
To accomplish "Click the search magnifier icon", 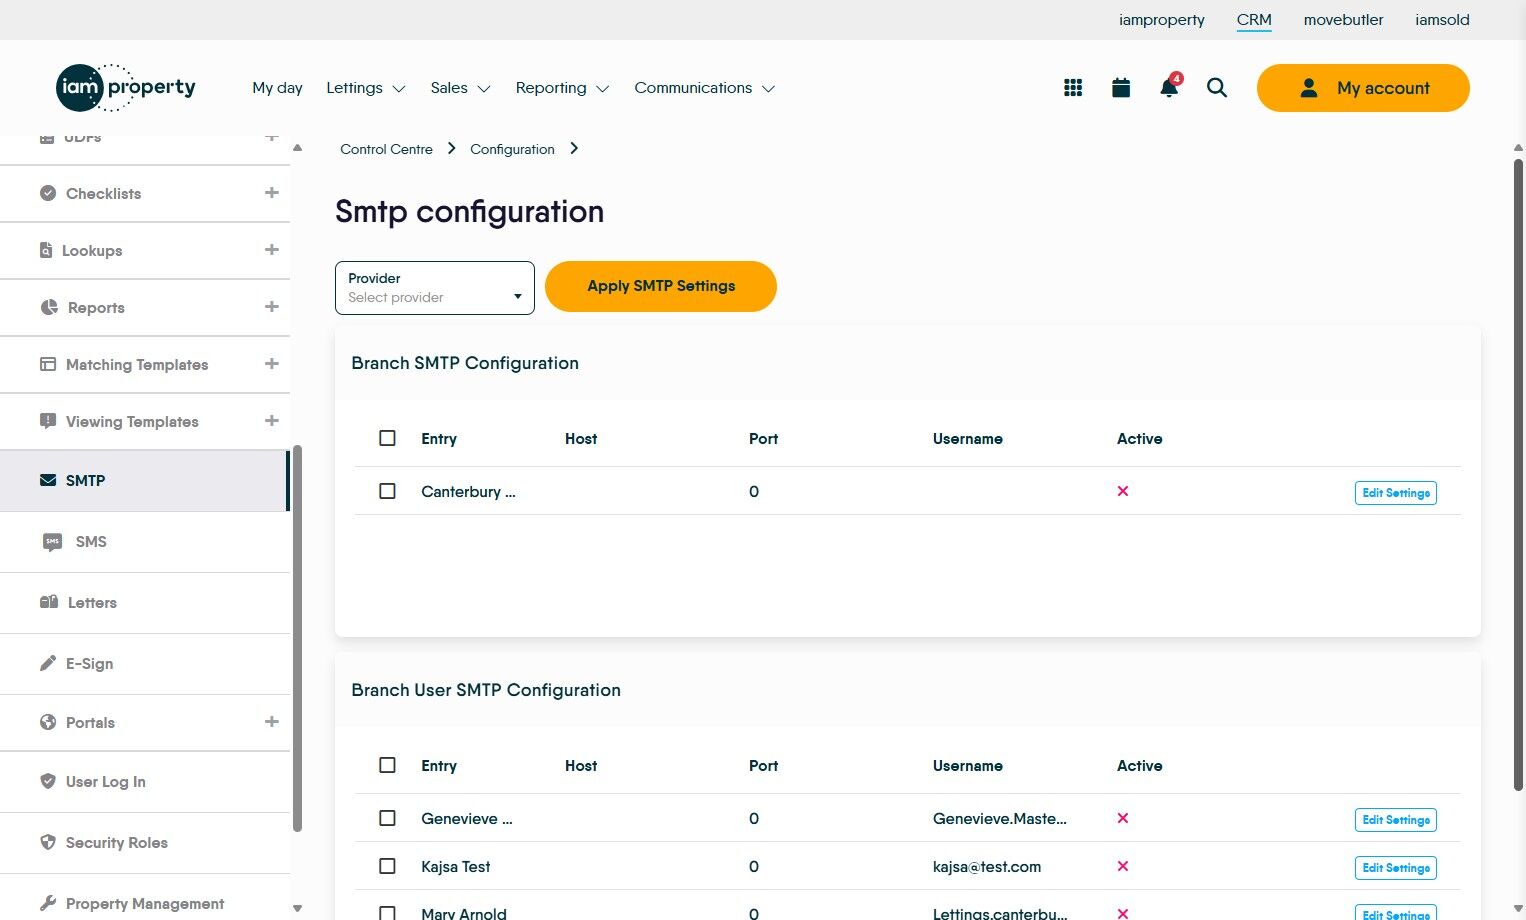I will pos(1216,88).
